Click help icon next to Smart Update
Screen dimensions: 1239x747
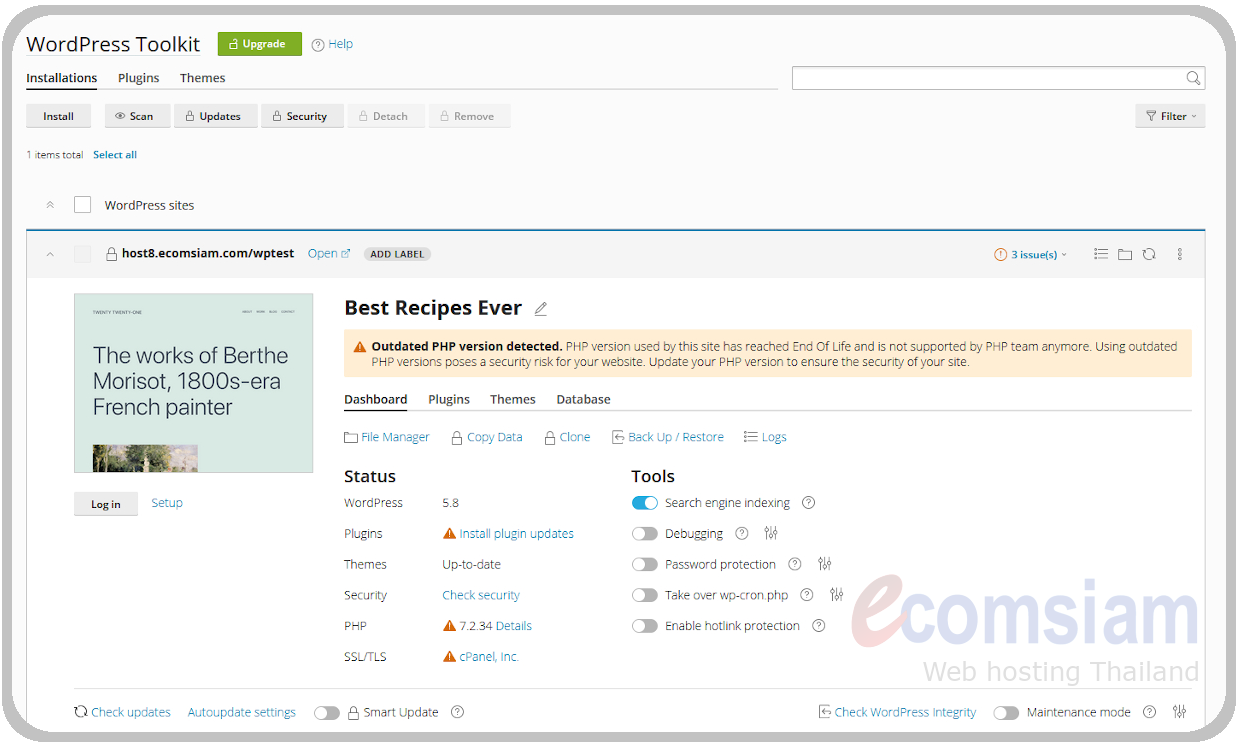457,712
